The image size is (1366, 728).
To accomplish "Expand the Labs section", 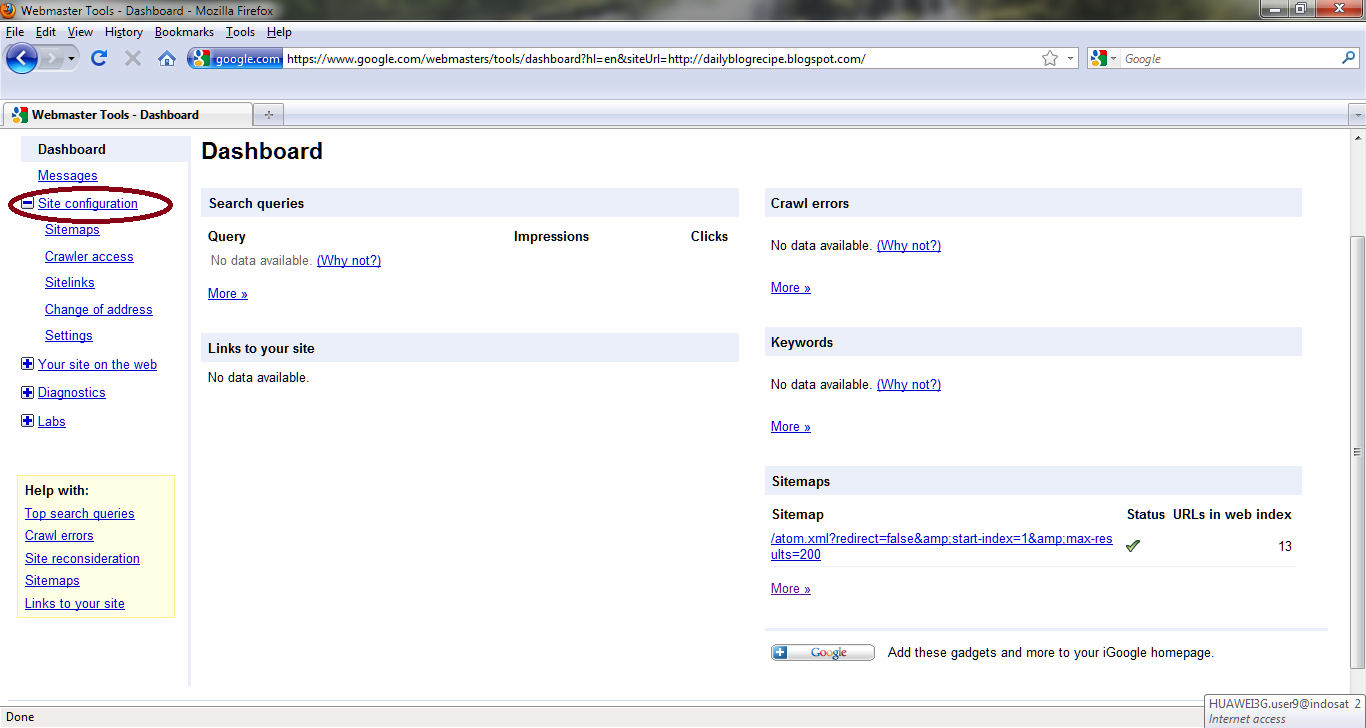I will click(x=28, y=421).
